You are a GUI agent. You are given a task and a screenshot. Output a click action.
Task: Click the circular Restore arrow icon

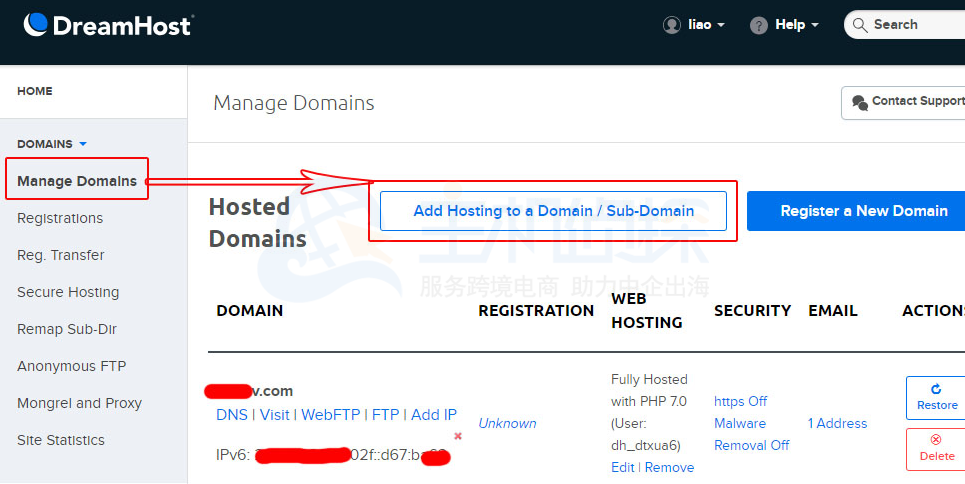[x=936, y=389]
